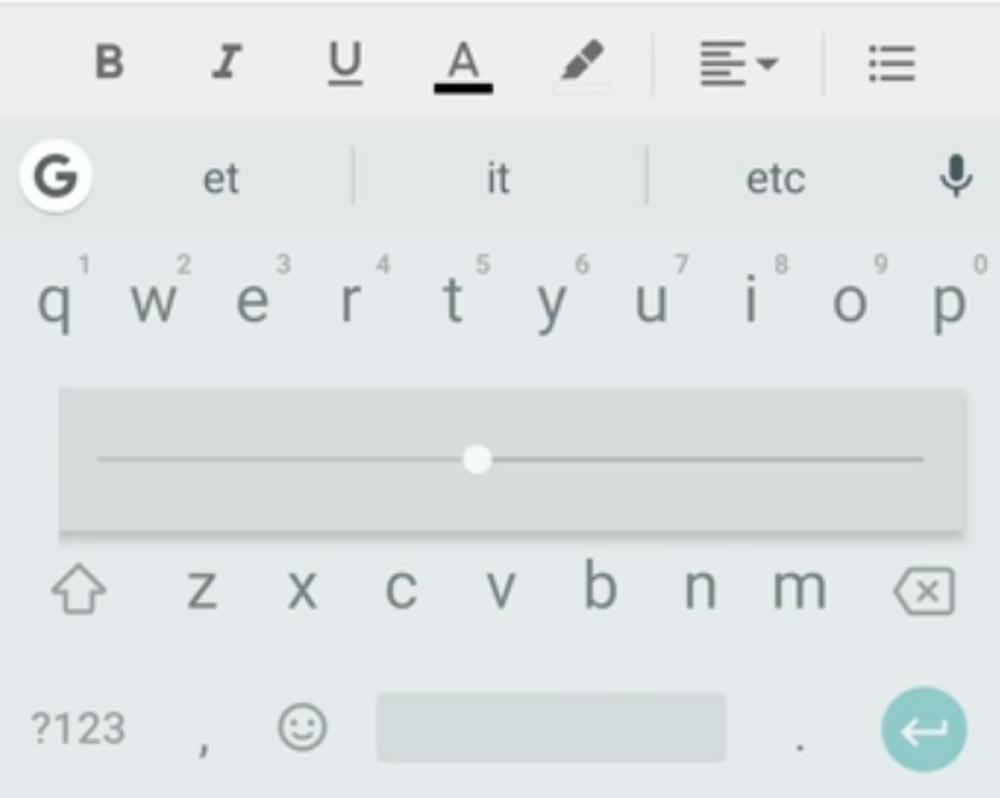Switch to the ?123 symbols keyboard
The image size is (1000, 798).
[78, 728]
